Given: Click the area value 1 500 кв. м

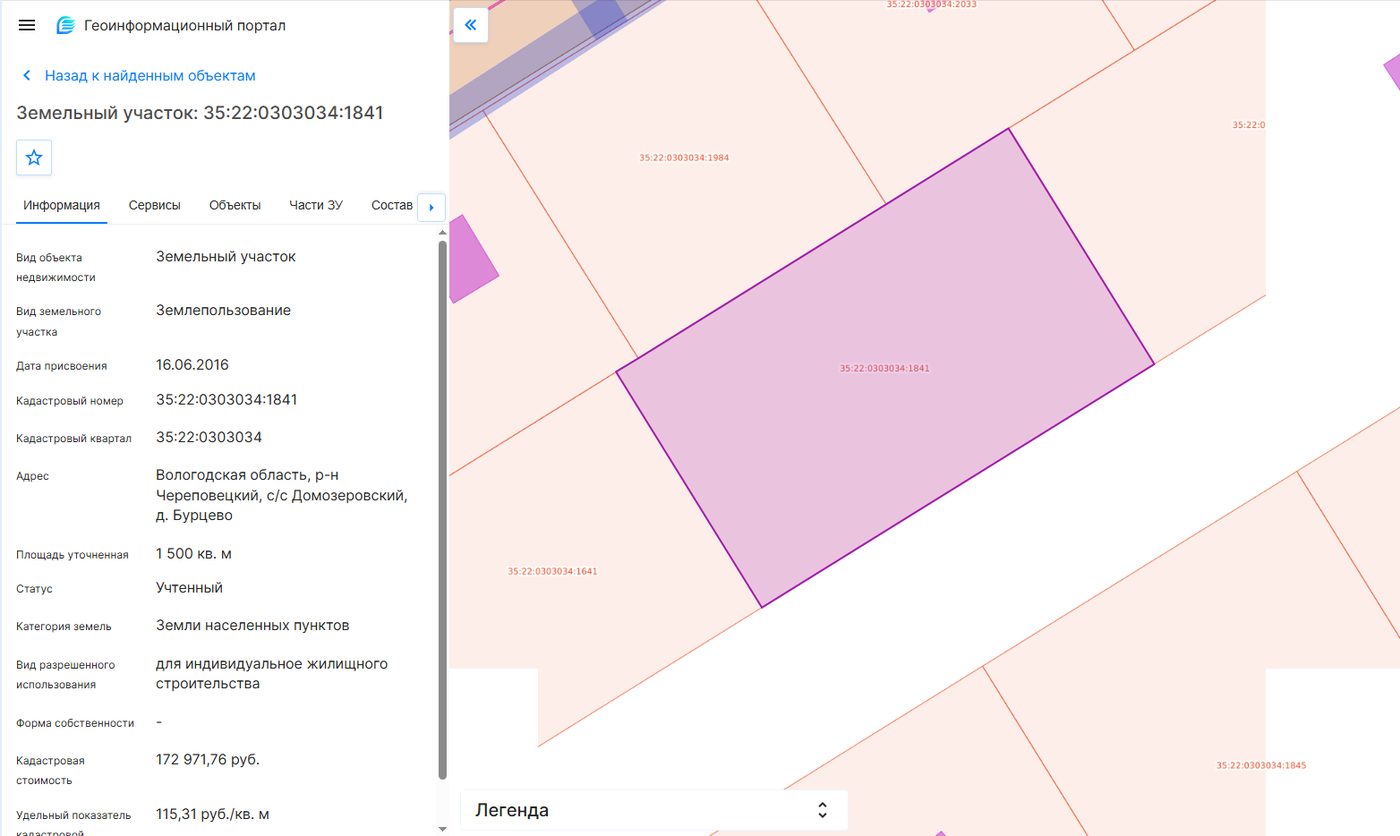Looking at the screenshot, I should point(194,554).
